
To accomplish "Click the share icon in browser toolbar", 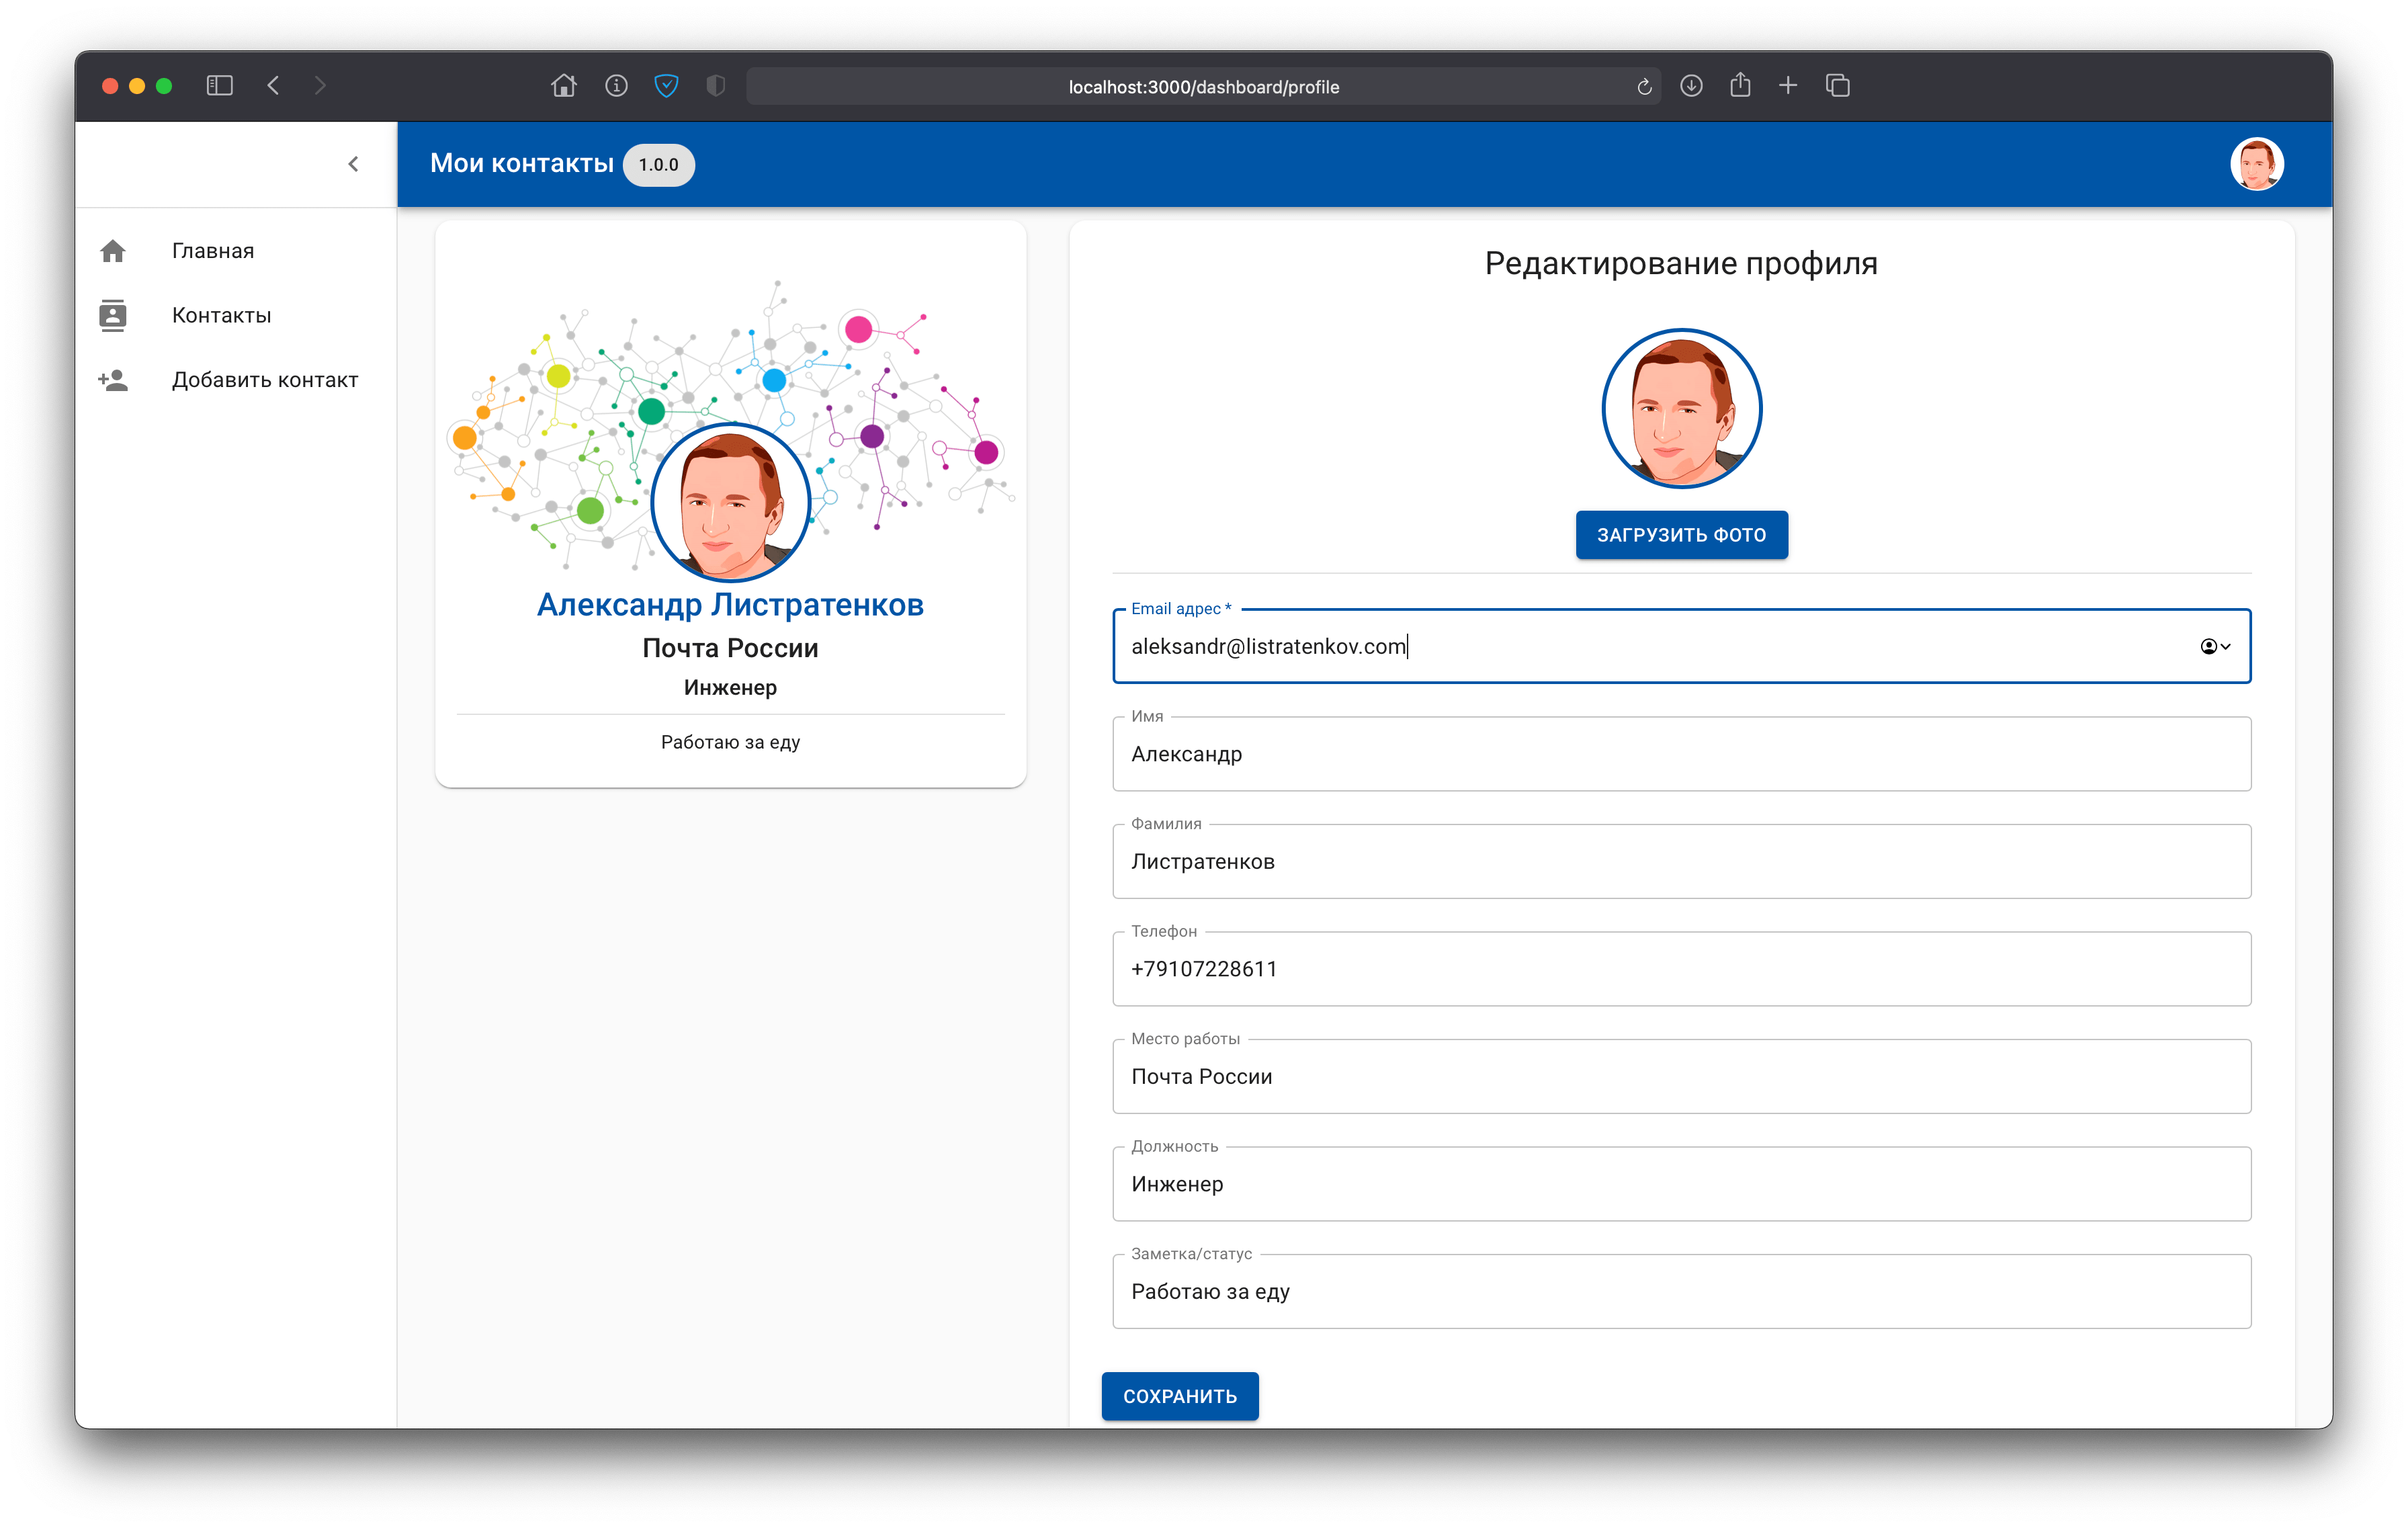I will coord(1740,85).
